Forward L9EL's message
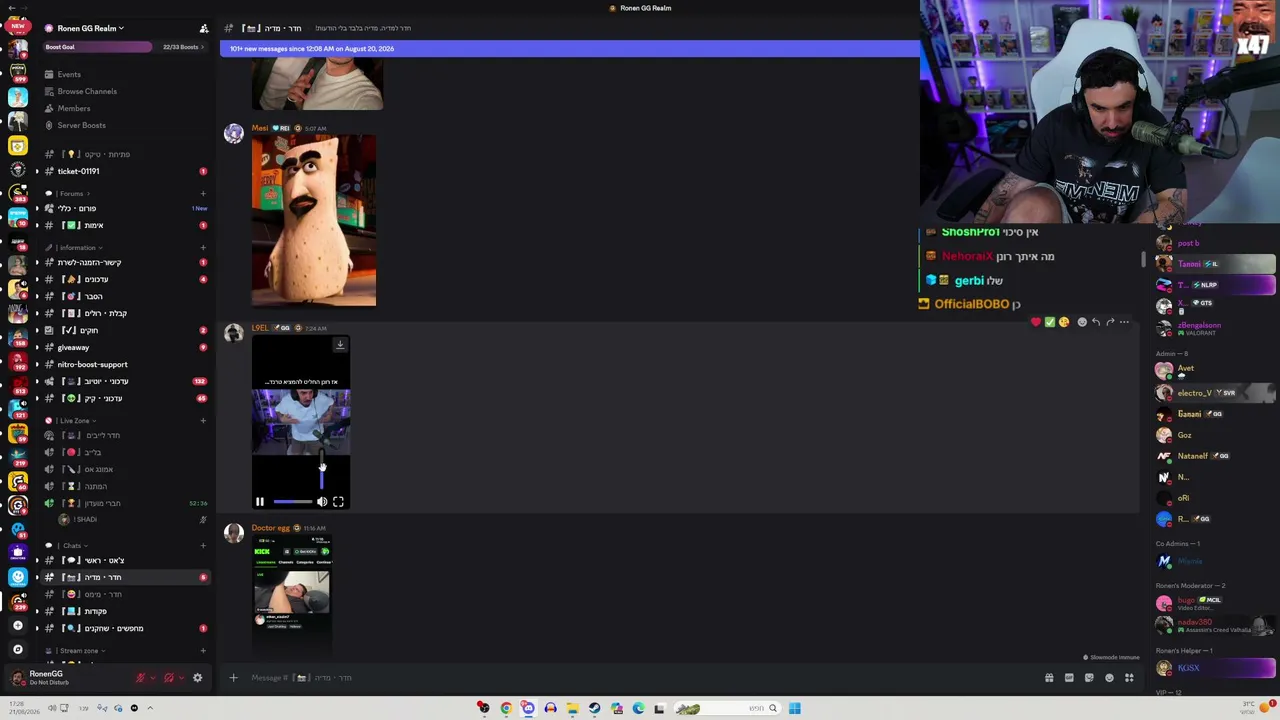Viewport: 1280px width, 720px height. pyautogui.click(x=1110, y=322)
